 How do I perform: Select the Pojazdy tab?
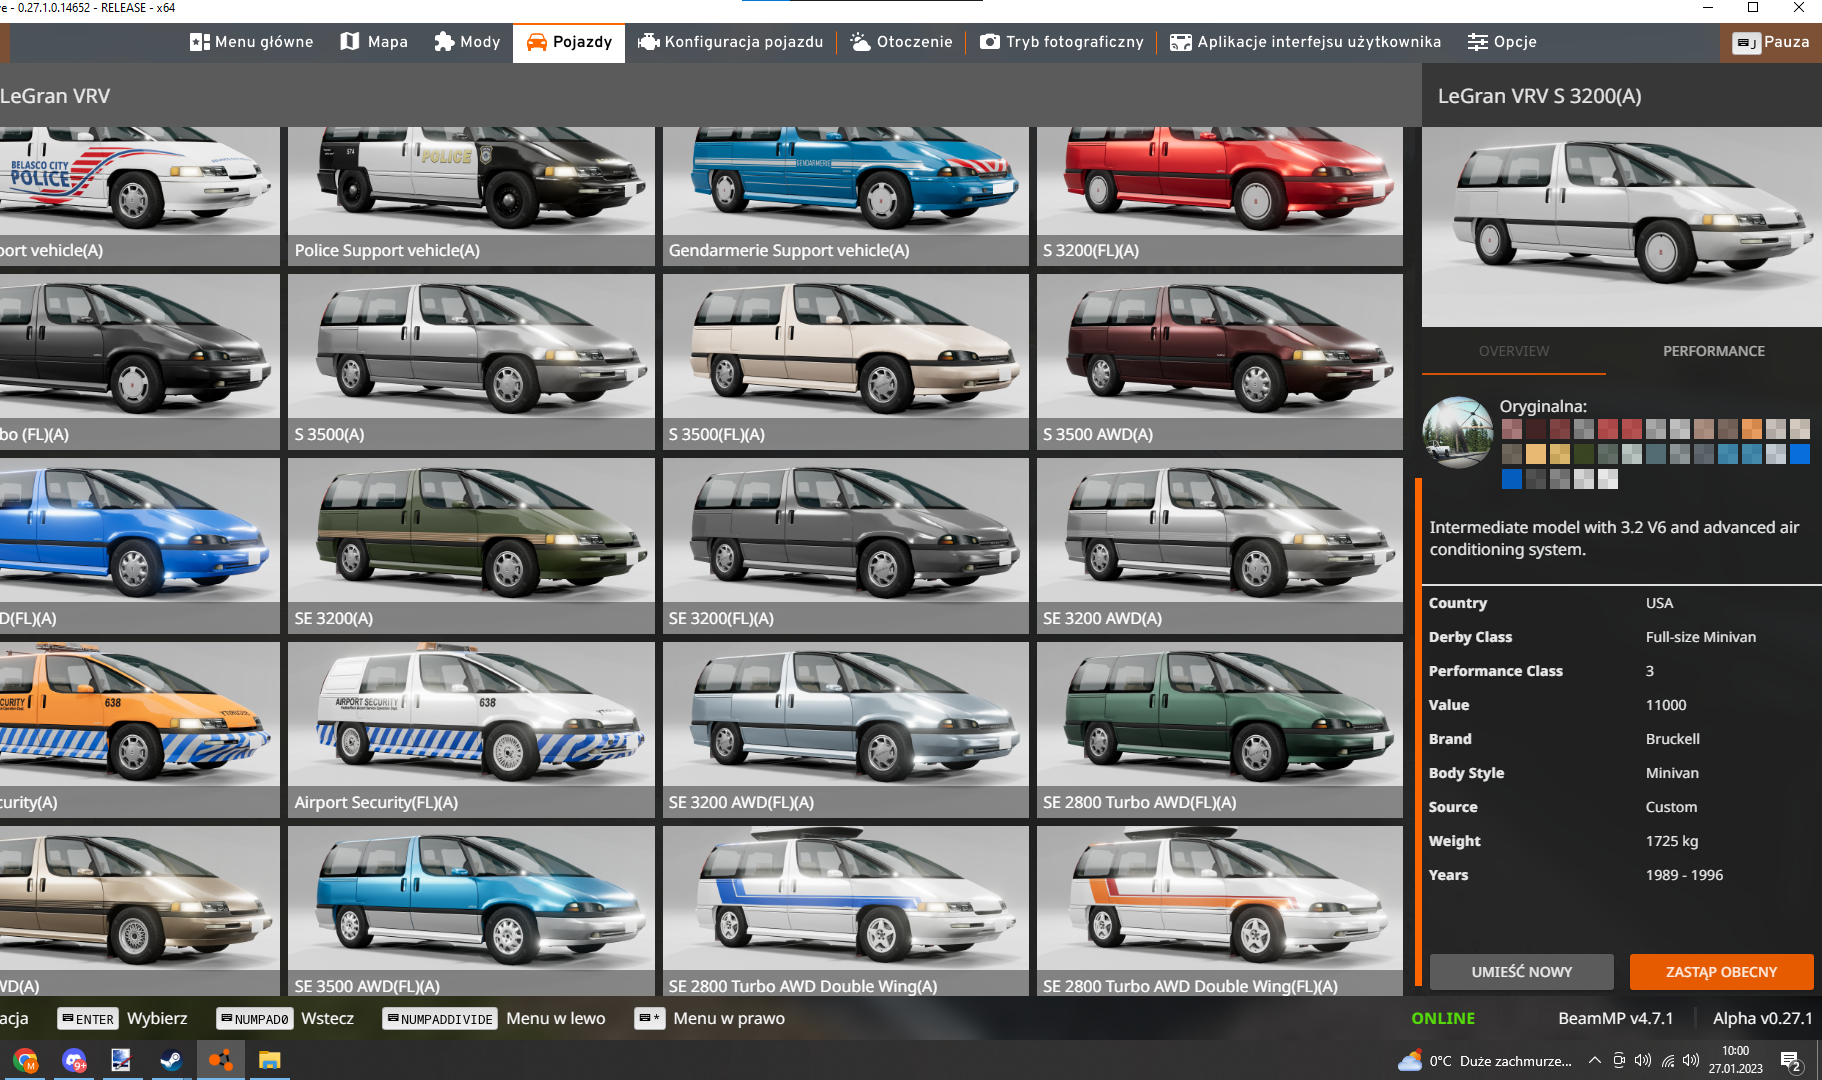tap(569, 42)
